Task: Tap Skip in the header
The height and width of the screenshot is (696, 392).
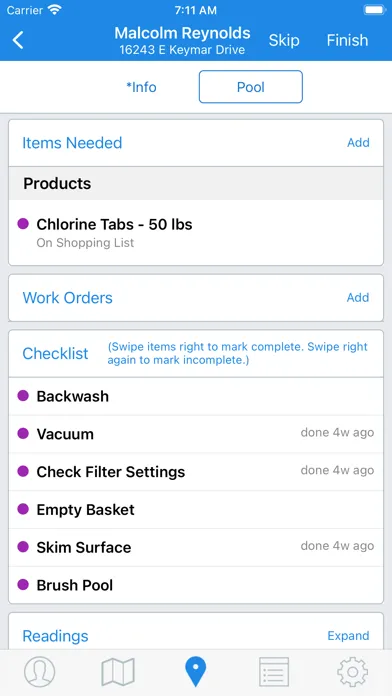Action: pyautogui.click(x=284, y=40)
